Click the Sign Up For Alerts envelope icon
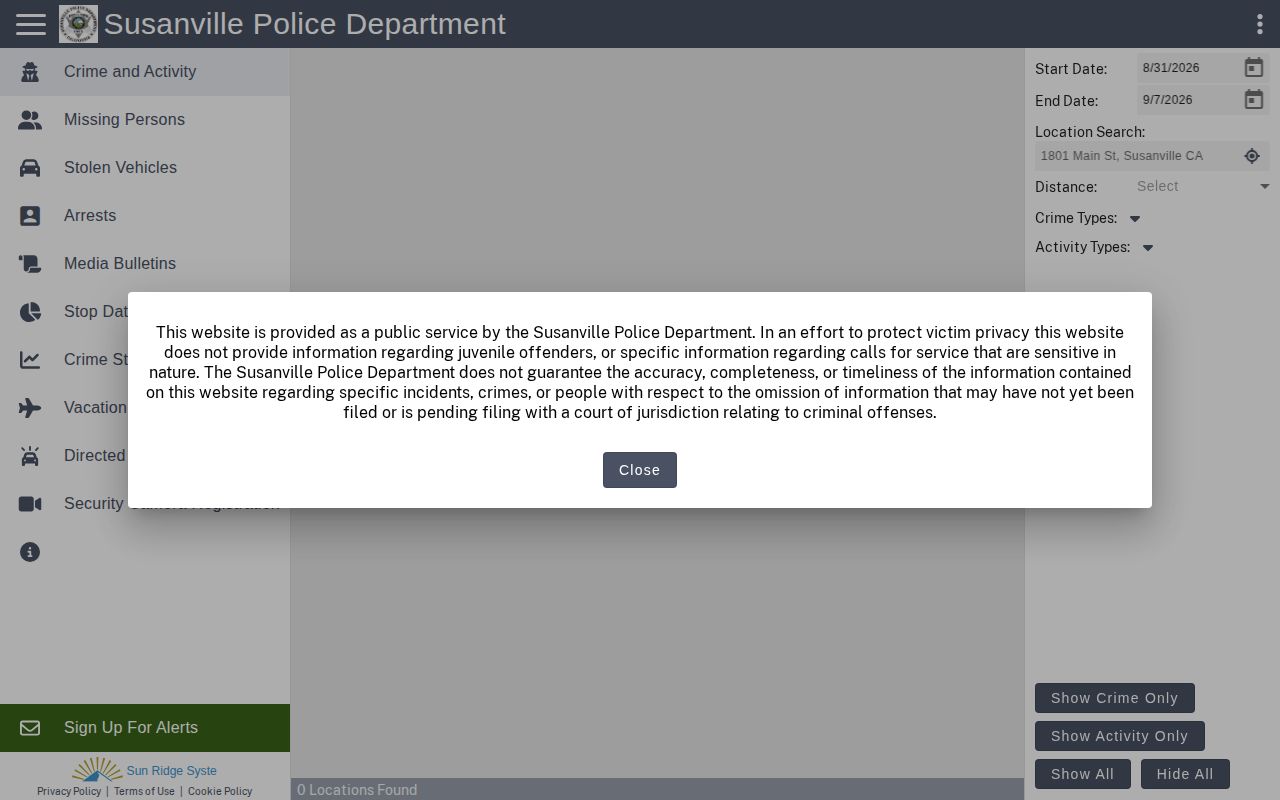This screenshot has height=800, width=1280. (x=30, y=728)
